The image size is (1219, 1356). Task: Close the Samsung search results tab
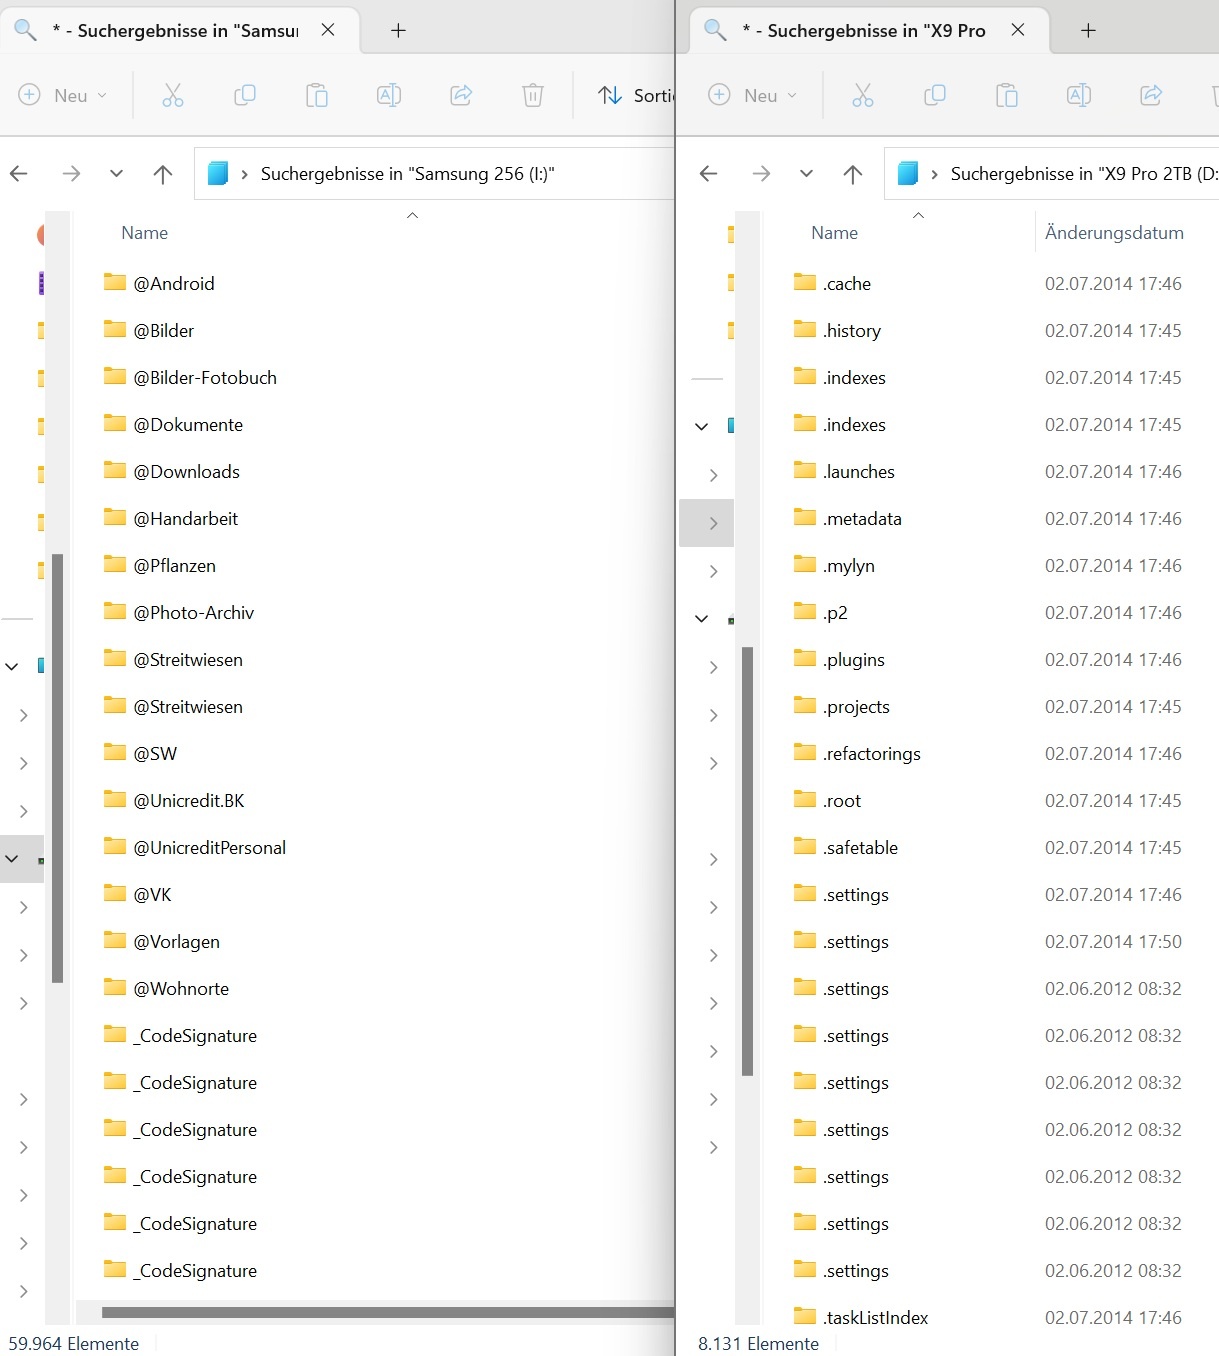(x=328, y=30)
